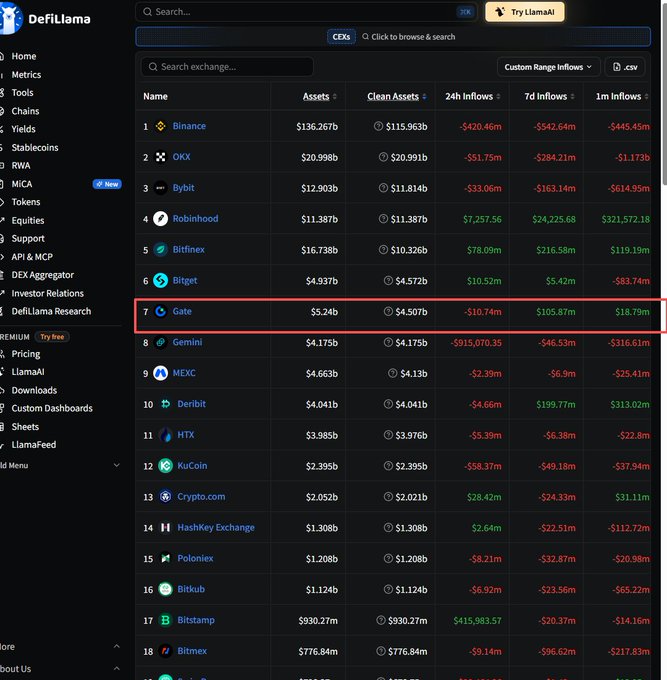Viewport: 667px width, 680px height.
Task: Click the info icon beside Gate clean assets
Action: click(388, 311)
